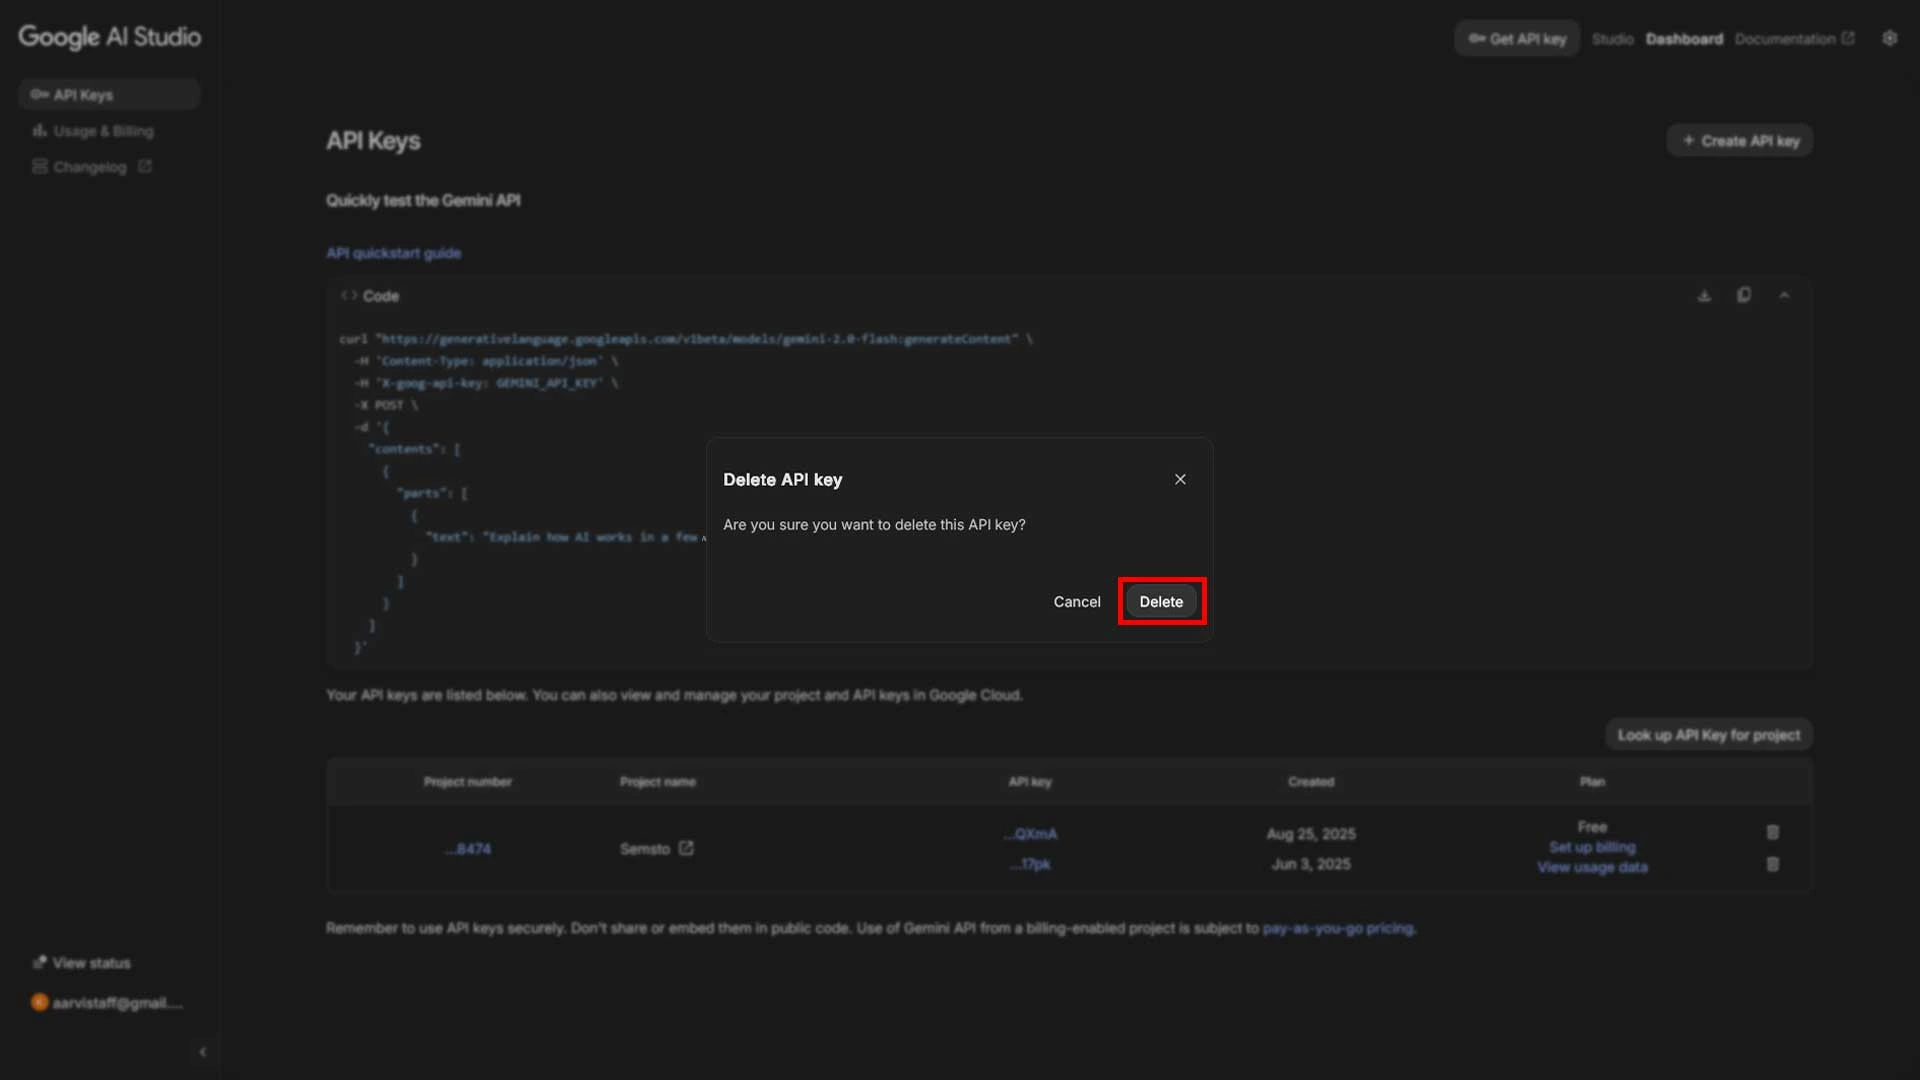The width and height of the screenshot is (1920, 1080).
Task: Delete the Jun 3, 2025 key via trash icon
Action: 1773,864
